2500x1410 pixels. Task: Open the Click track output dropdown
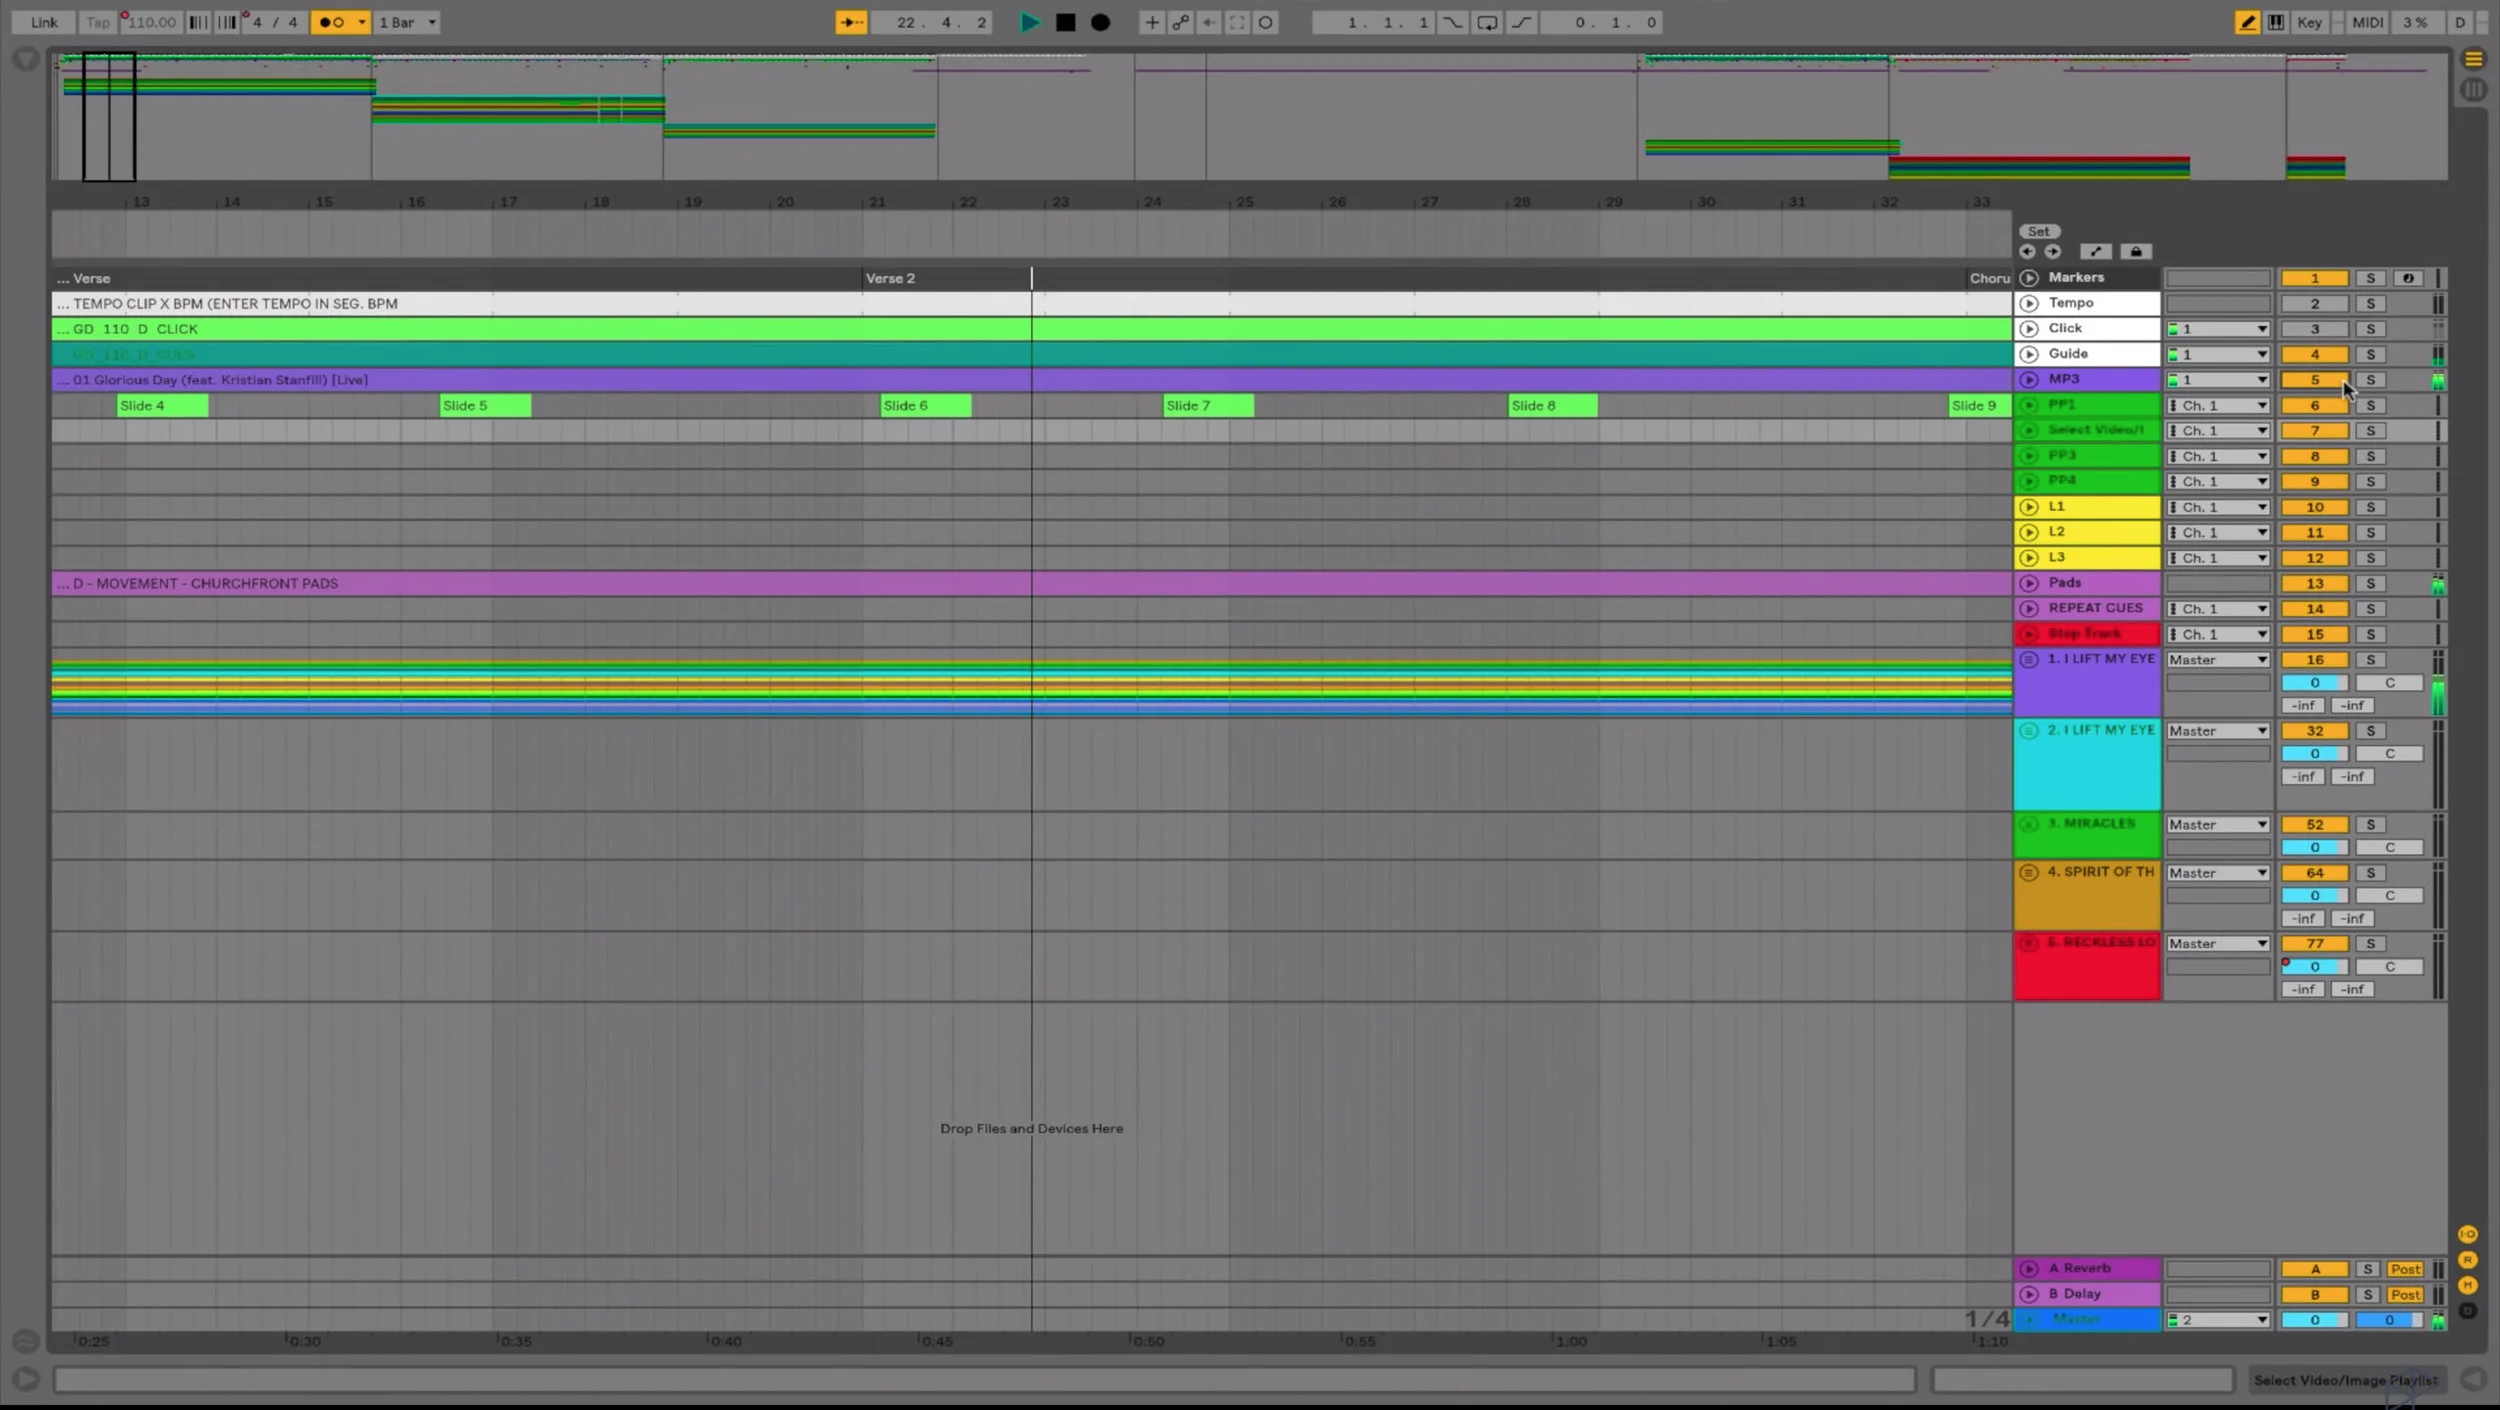point(2218,329)
